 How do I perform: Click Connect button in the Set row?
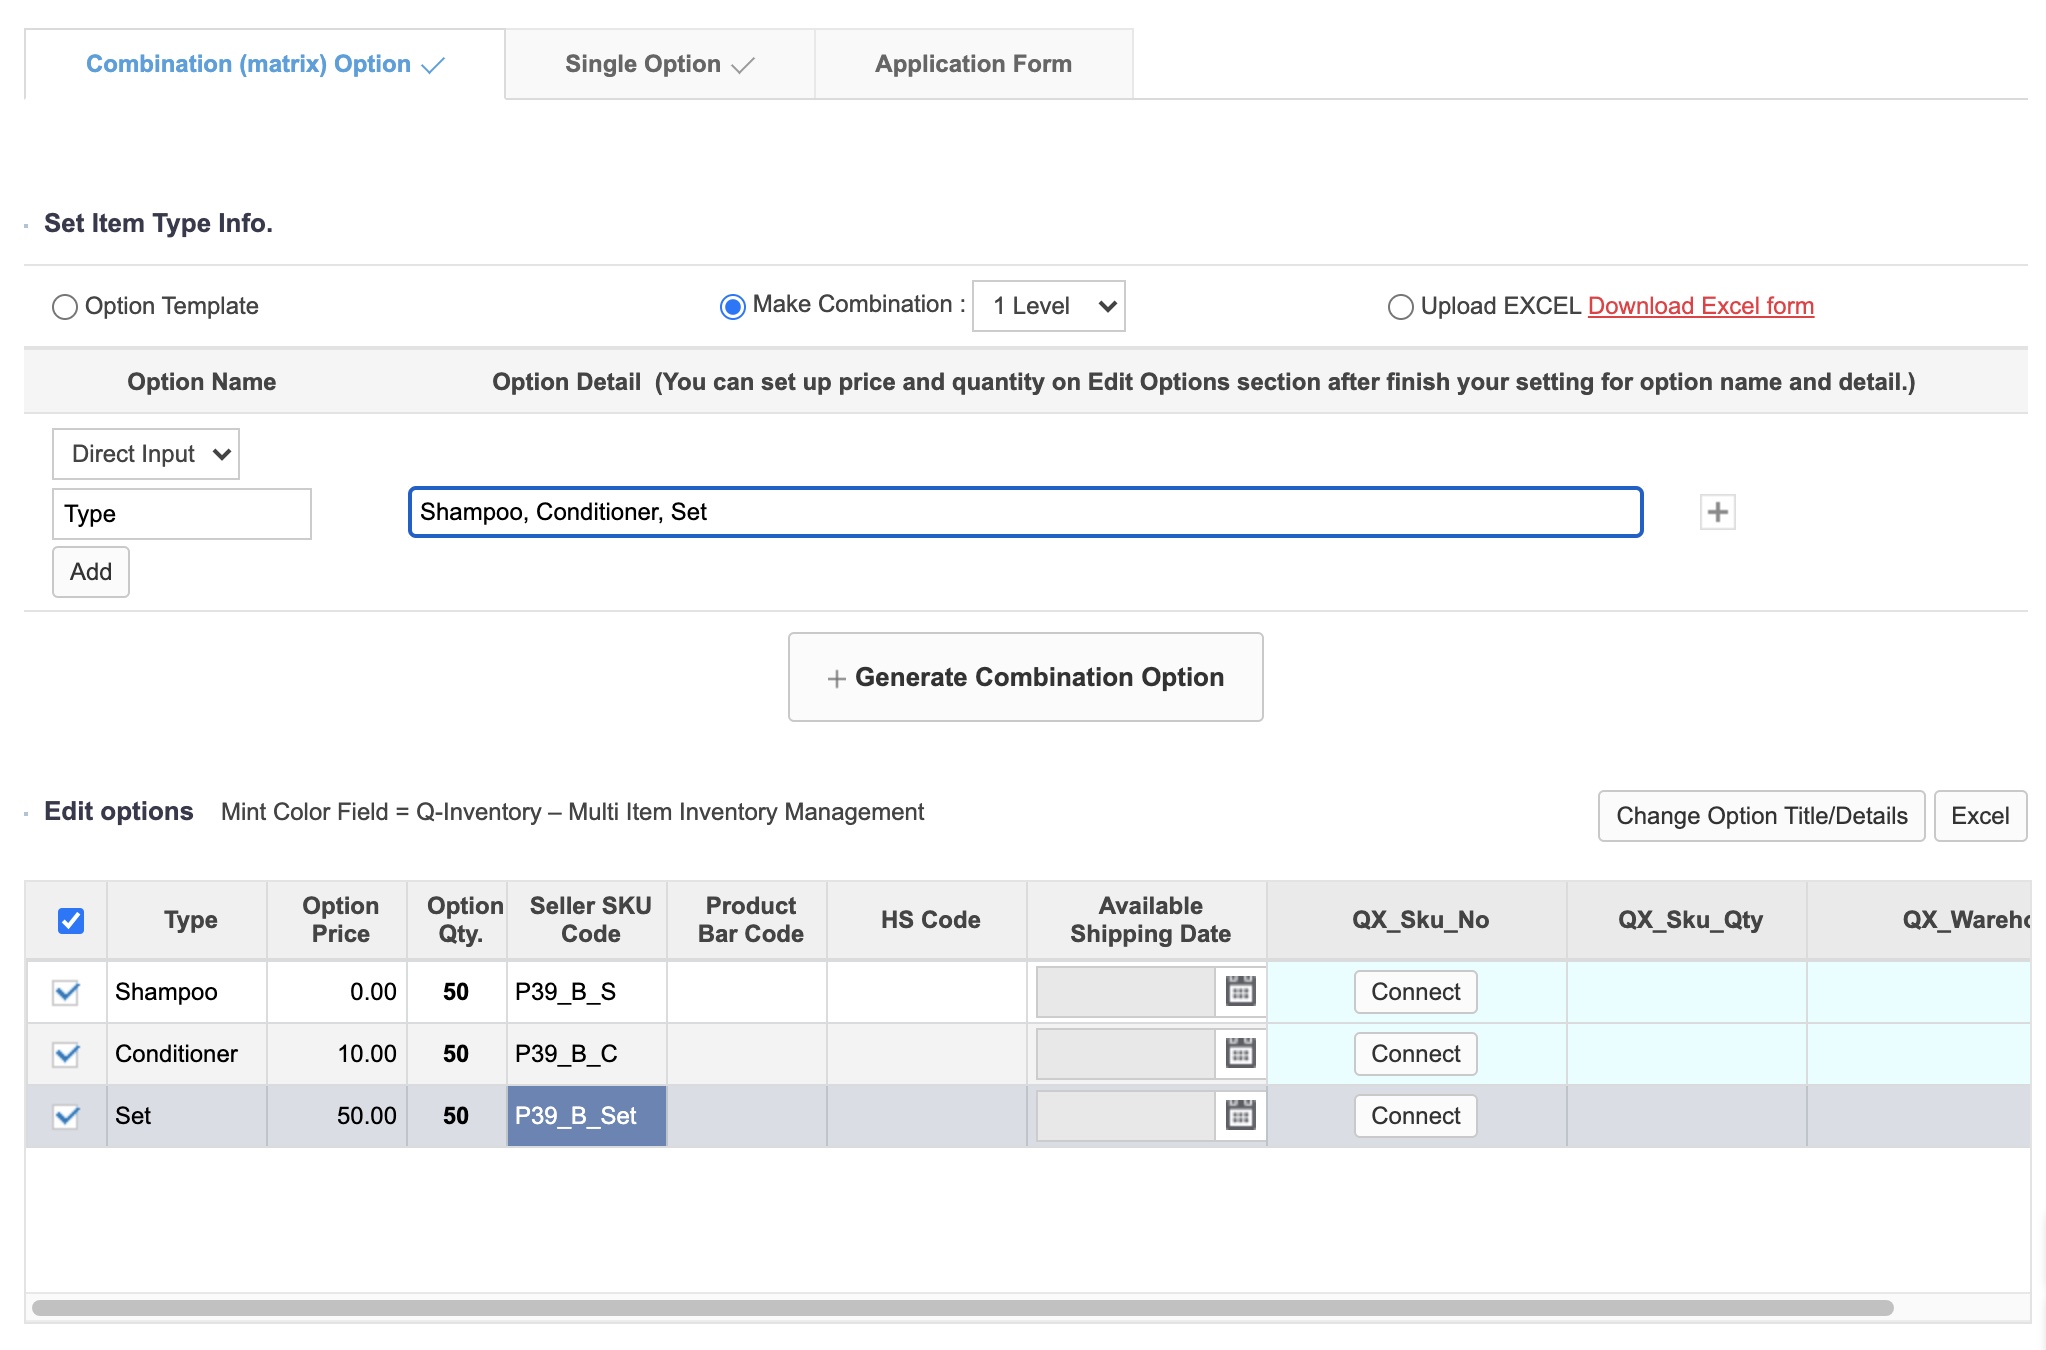pyautogui.click(x=1415, y=1116)
